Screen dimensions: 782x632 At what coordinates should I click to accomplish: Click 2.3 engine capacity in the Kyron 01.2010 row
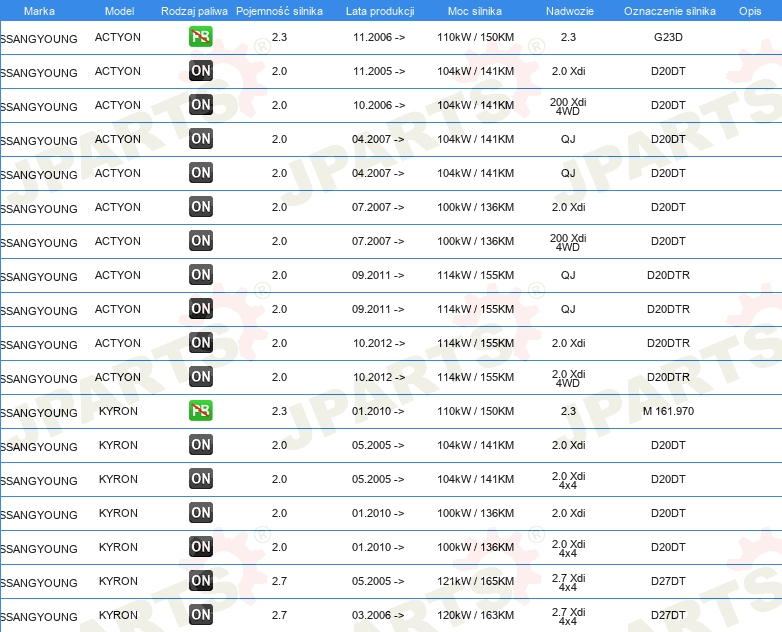(279, 411)
